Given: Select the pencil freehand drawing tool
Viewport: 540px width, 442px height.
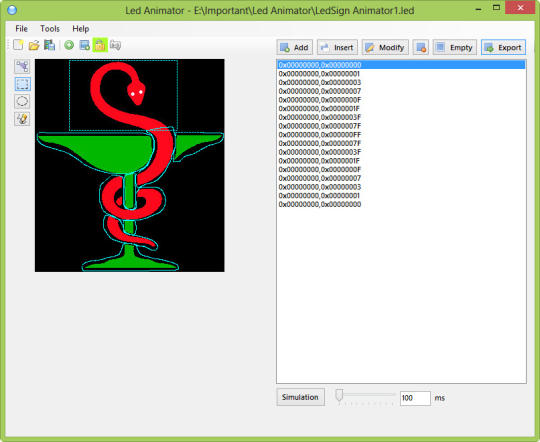Looking at the screenshot, I should (22, 119).
